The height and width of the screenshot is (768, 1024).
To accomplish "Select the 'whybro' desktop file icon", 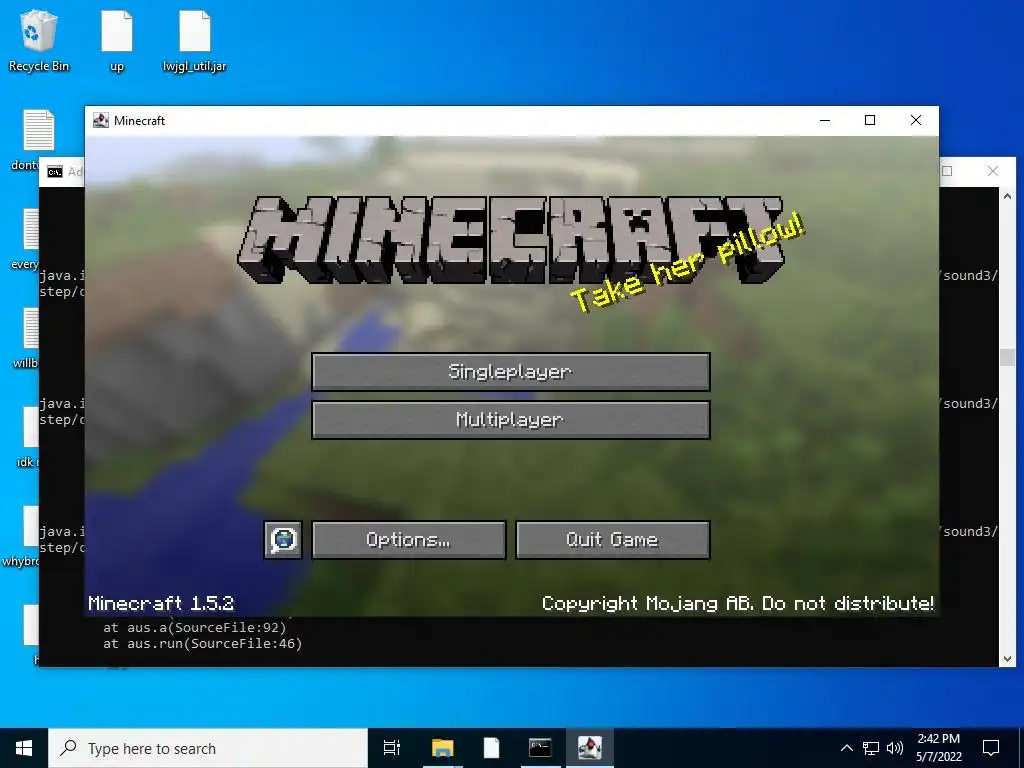I will point(31,527).
